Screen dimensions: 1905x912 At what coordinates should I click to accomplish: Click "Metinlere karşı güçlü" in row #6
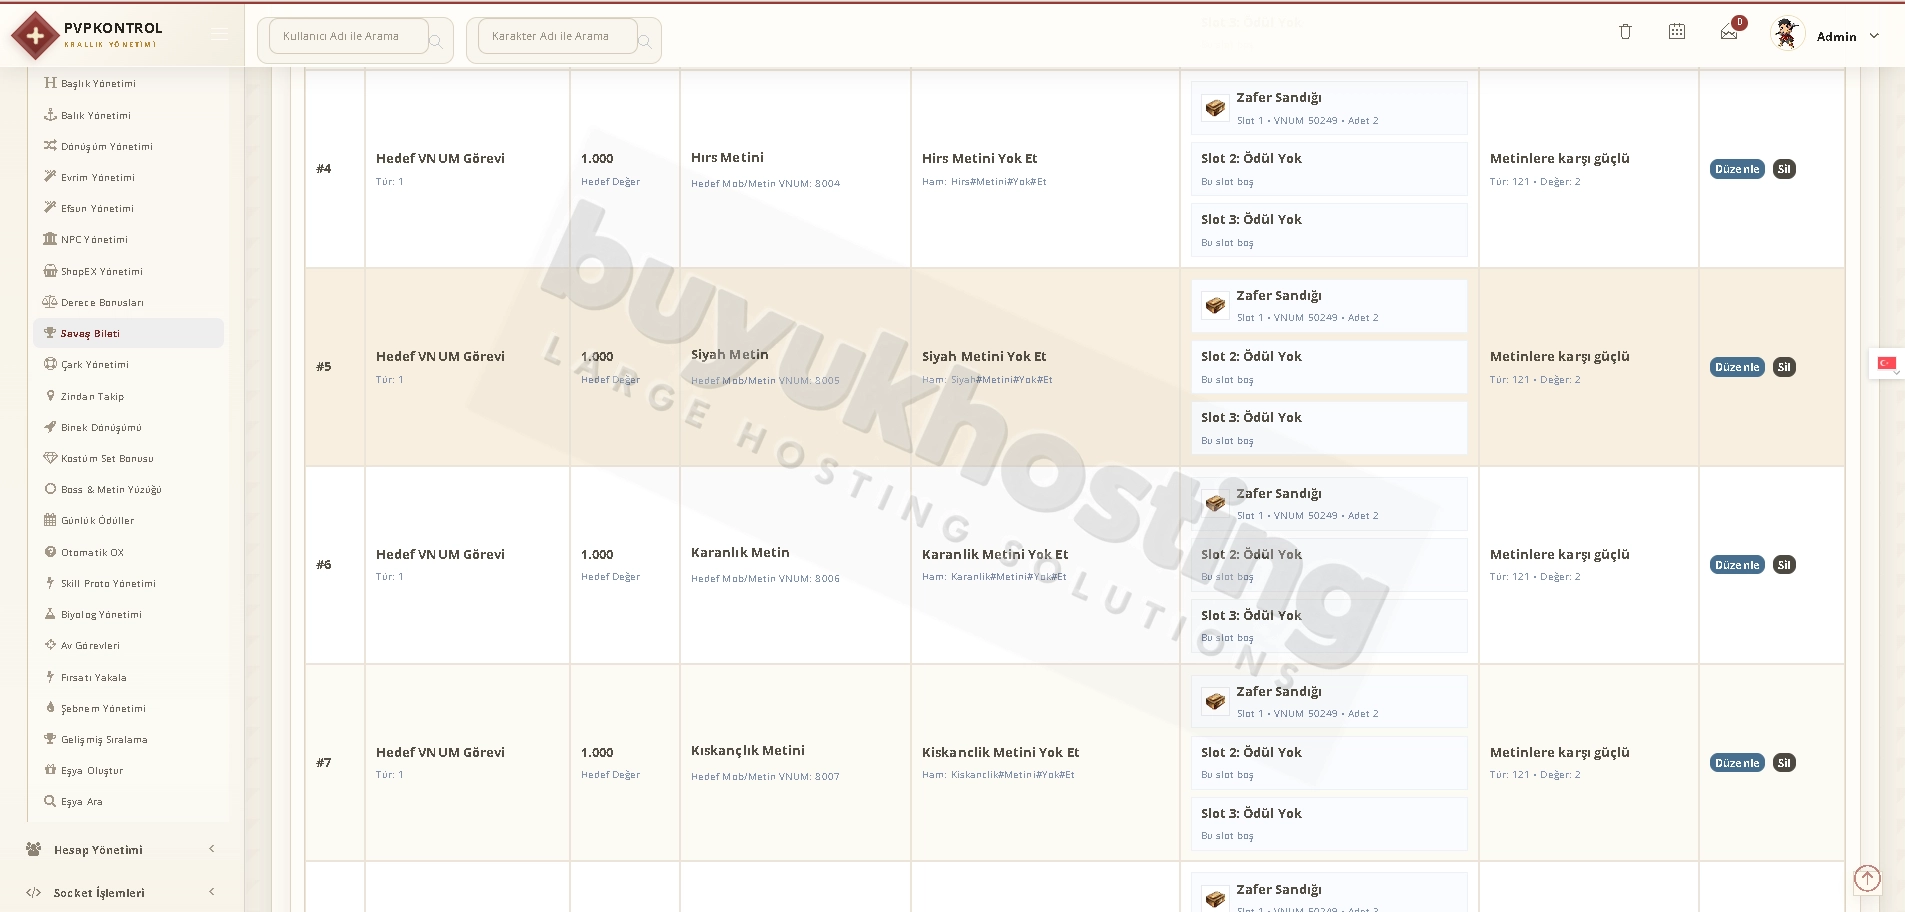[x=1559, y=554]
